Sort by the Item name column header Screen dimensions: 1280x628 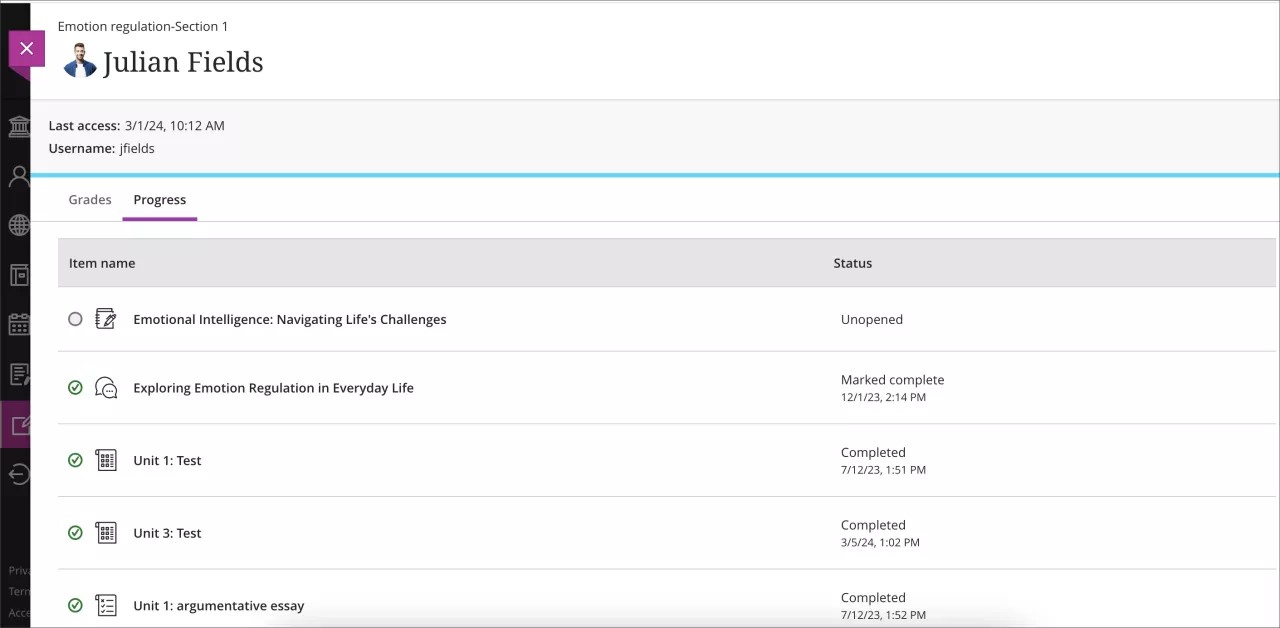101,262
